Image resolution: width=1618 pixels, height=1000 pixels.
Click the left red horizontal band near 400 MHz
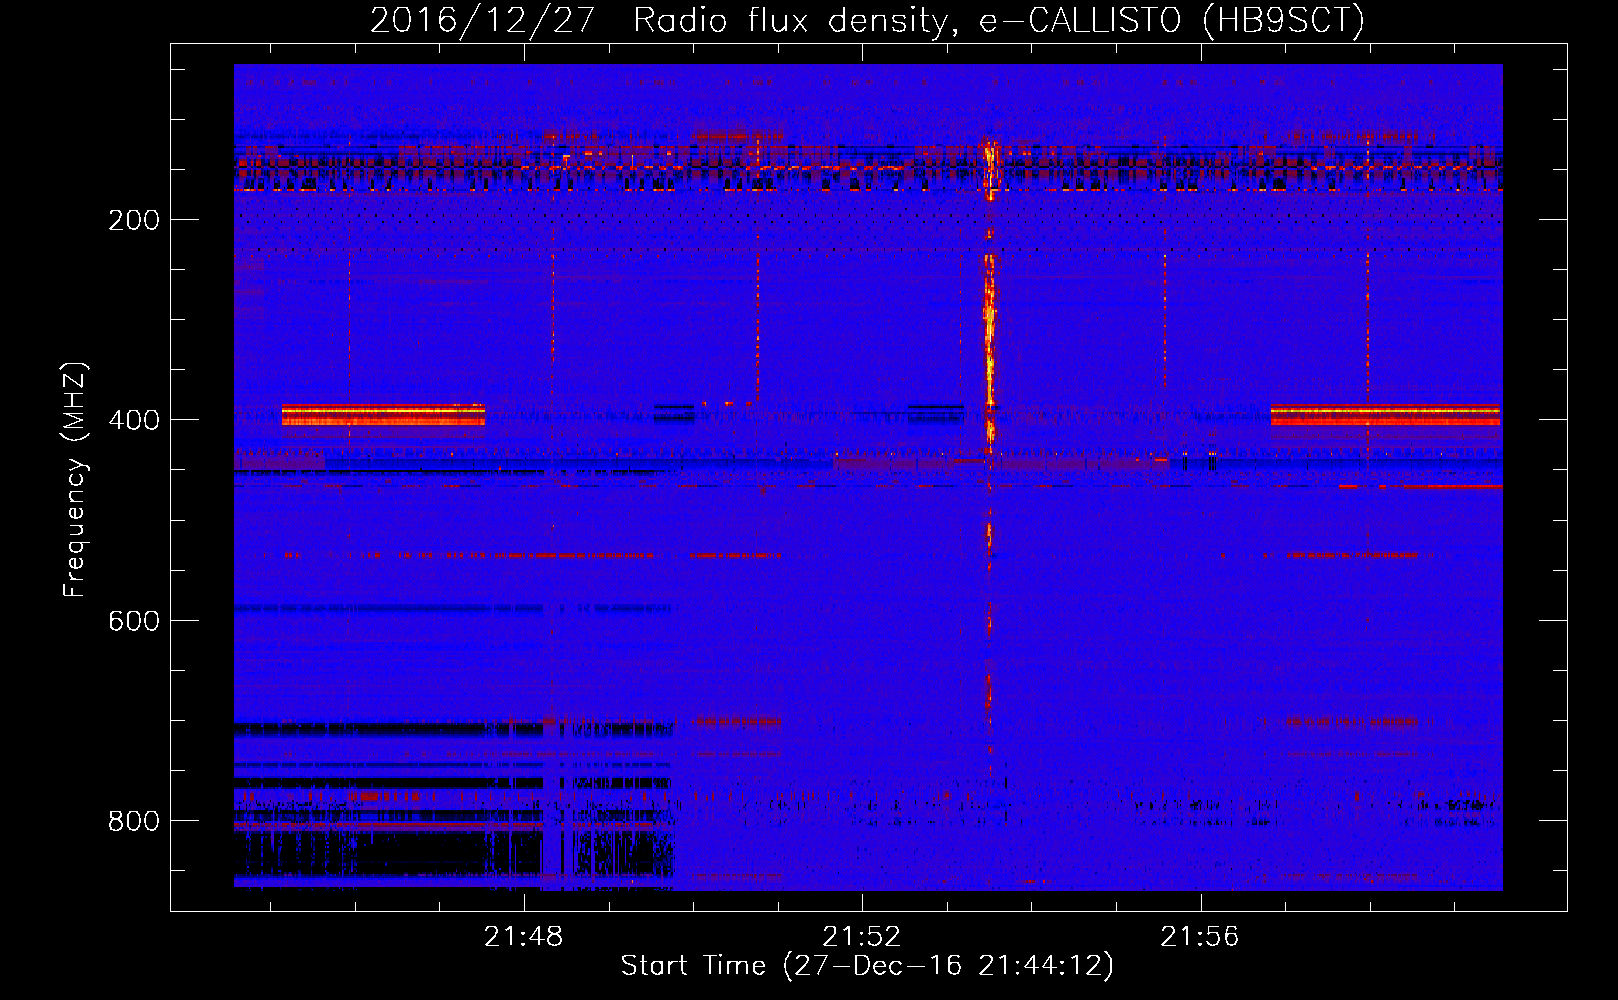pos(383,414)
